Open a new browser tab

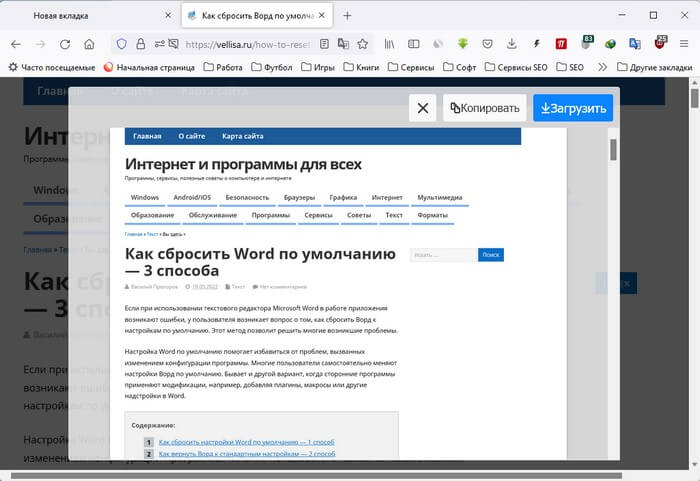point(347,16)
